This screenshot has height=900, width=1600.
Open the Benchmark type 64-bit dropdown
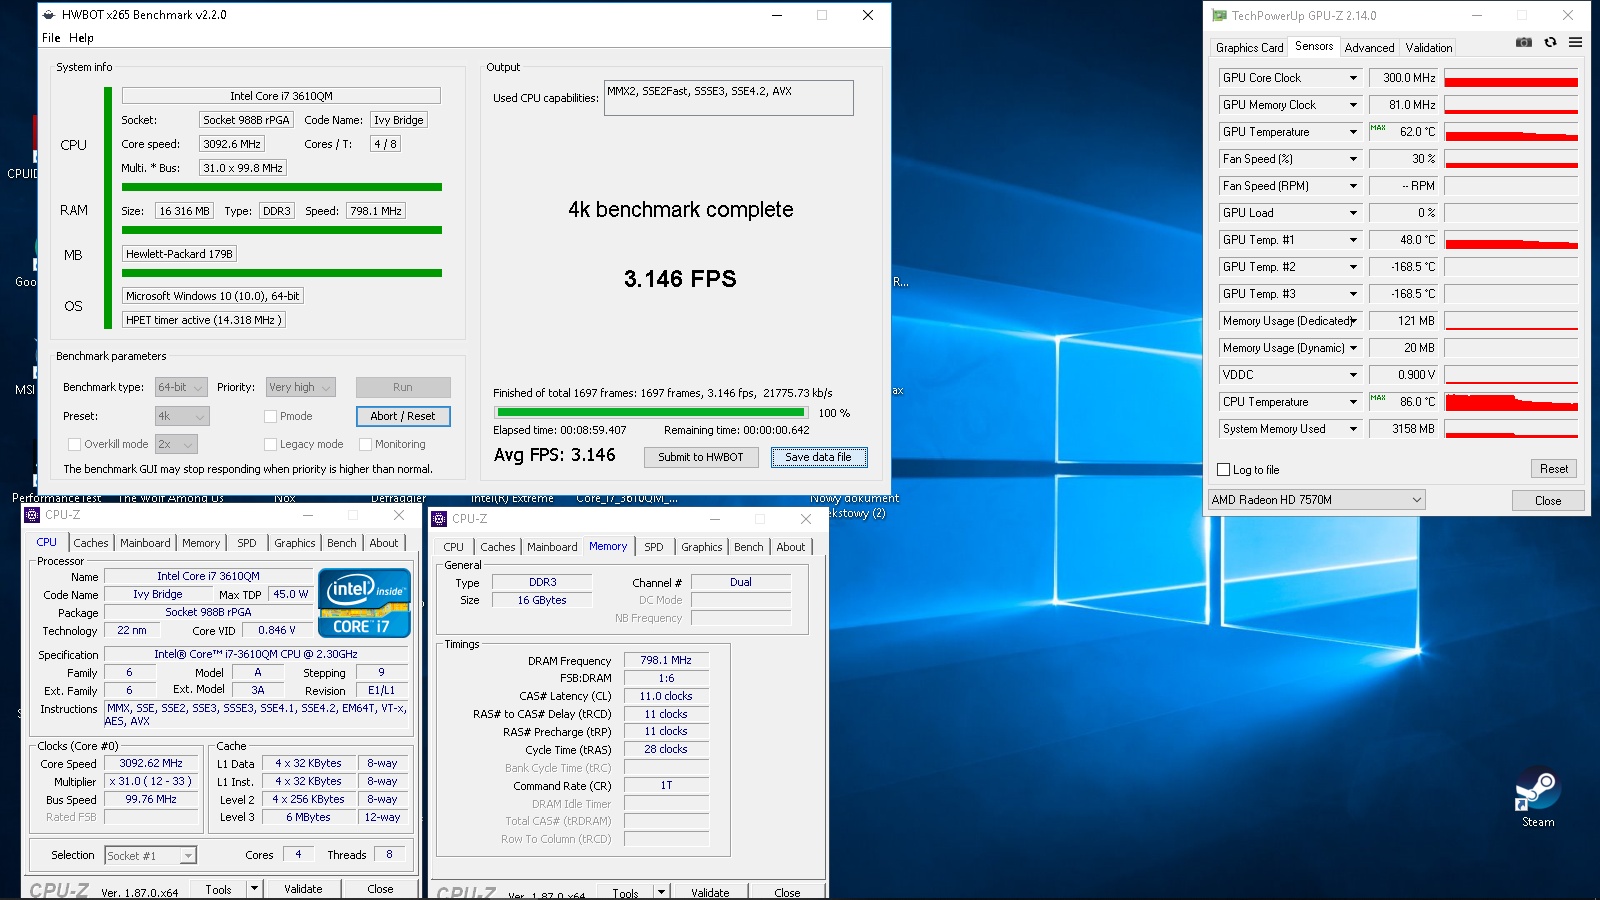(x=181, y=387)
